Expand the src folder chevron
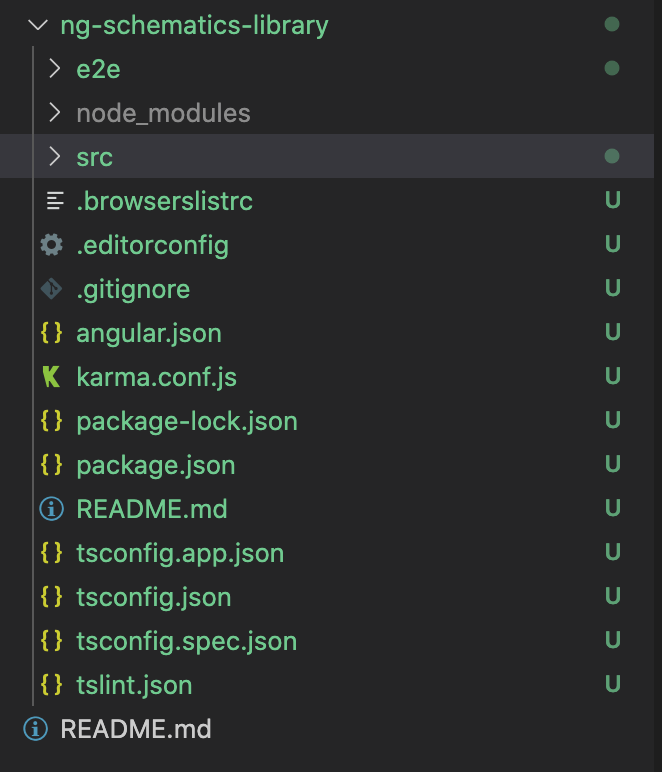 tap(55, 157)
